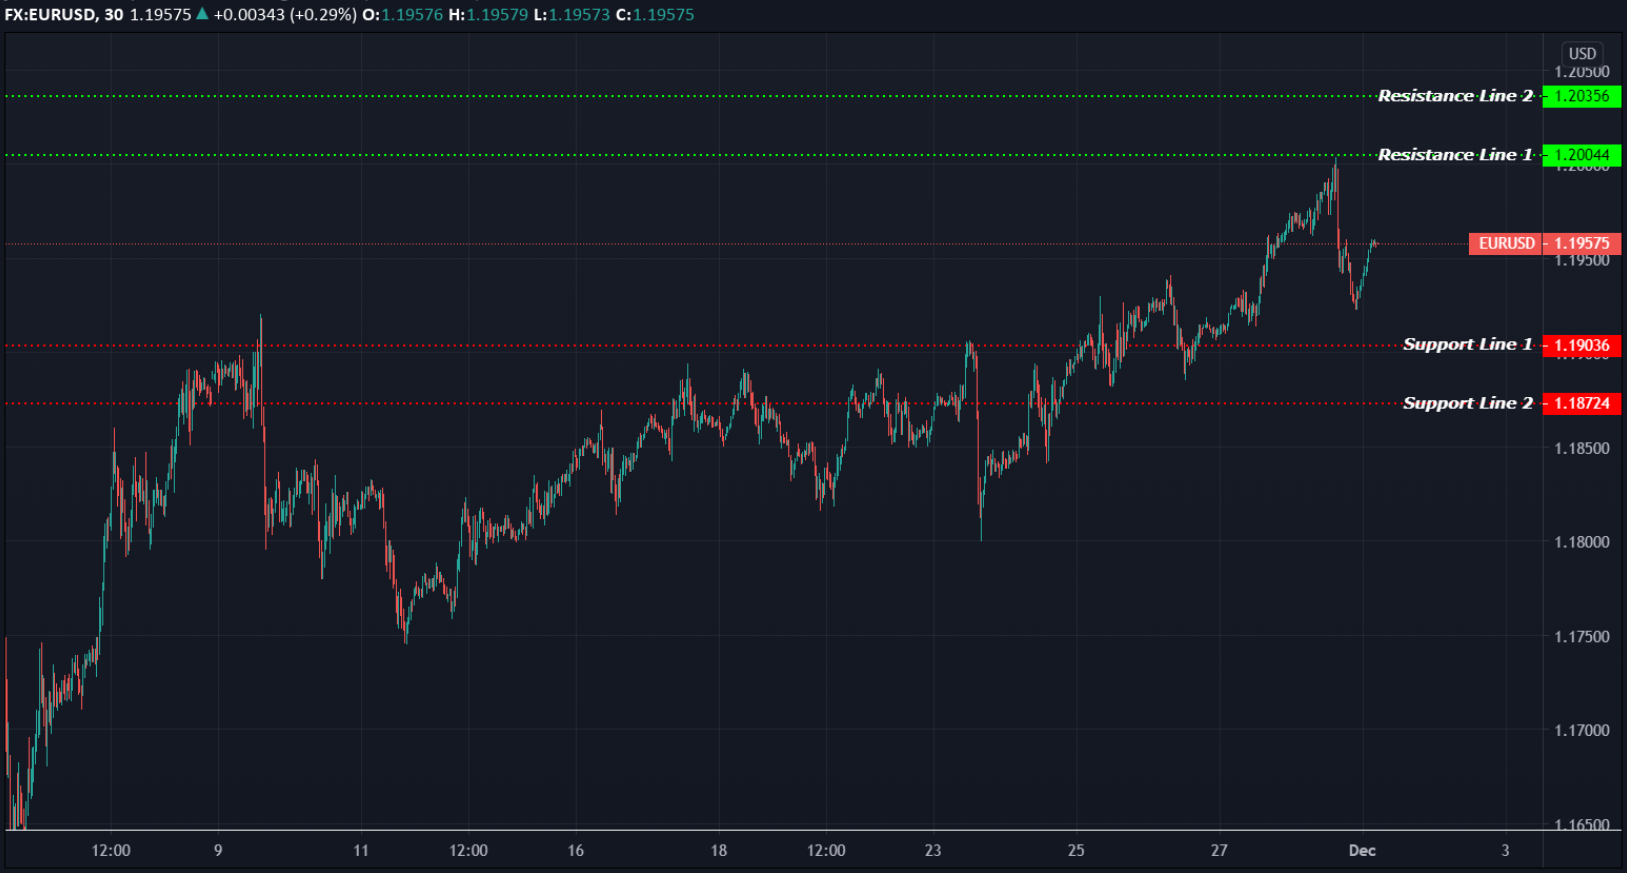Click the 1.18500 price axis label
The height and width of the screenshot is (873, 1627).
[1582, 448]
